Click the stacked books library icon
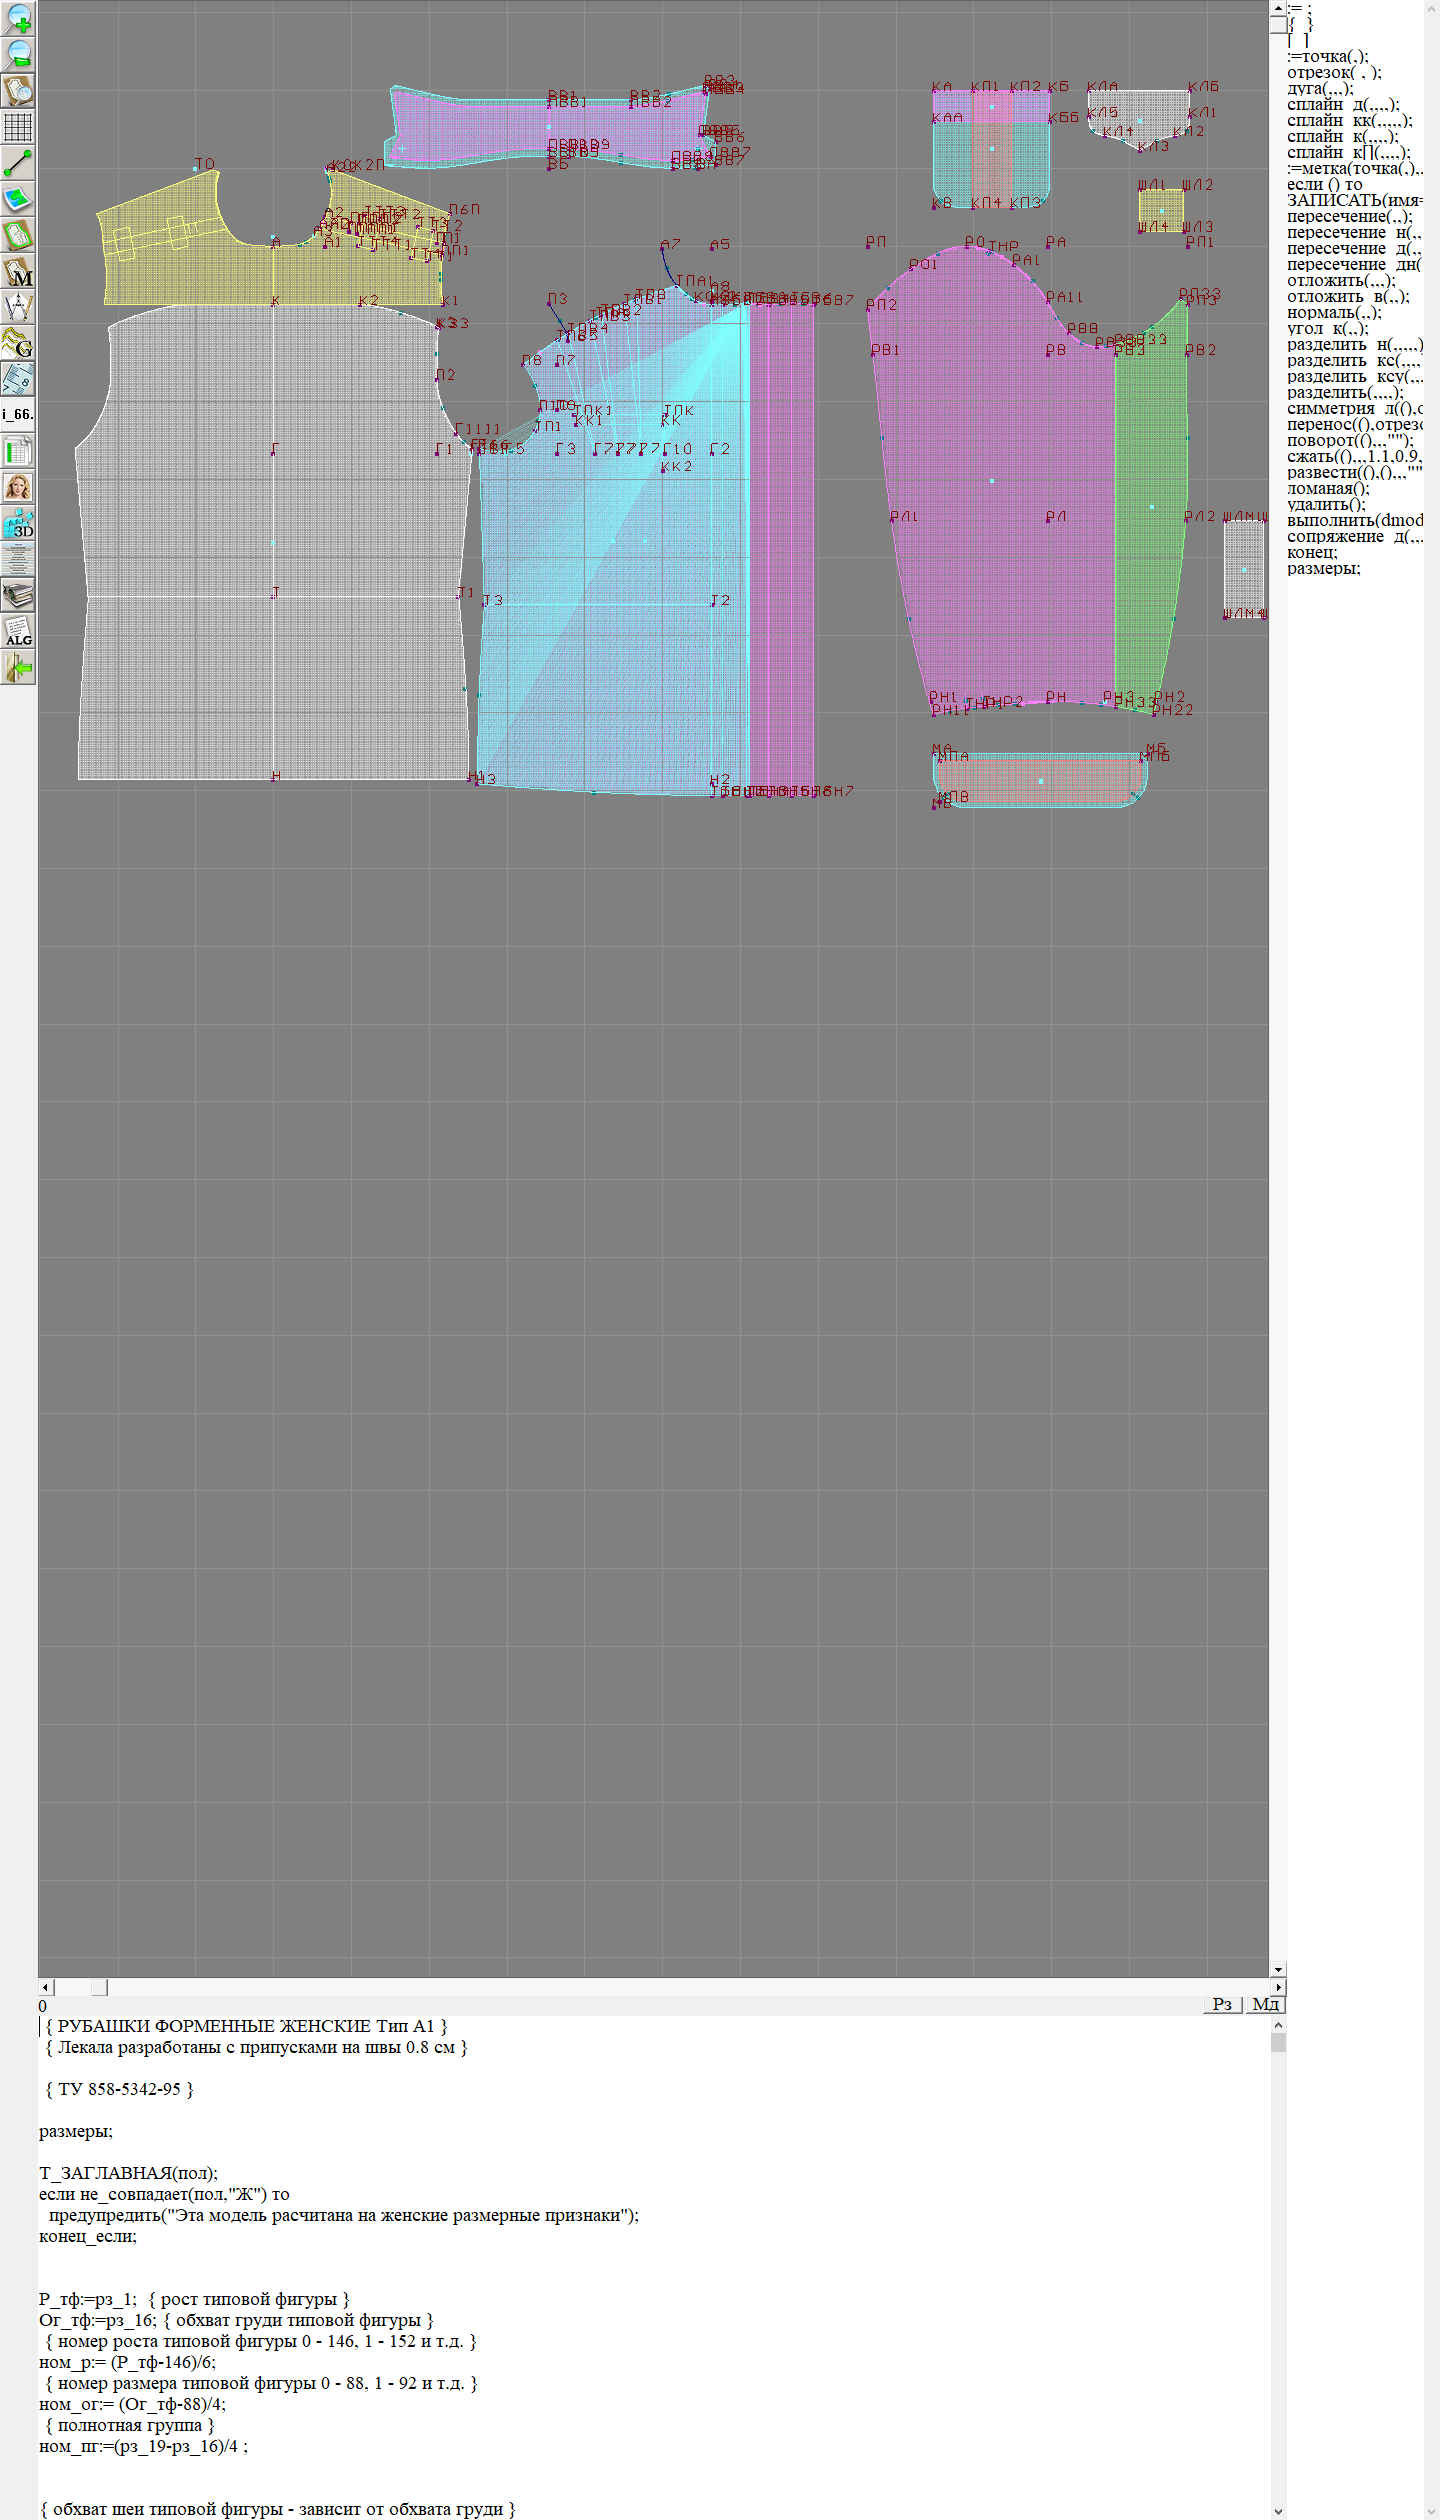Image resolution: width=1440 pixels, height=2520 pixels. pyautogui.click(x=18, y=595)
